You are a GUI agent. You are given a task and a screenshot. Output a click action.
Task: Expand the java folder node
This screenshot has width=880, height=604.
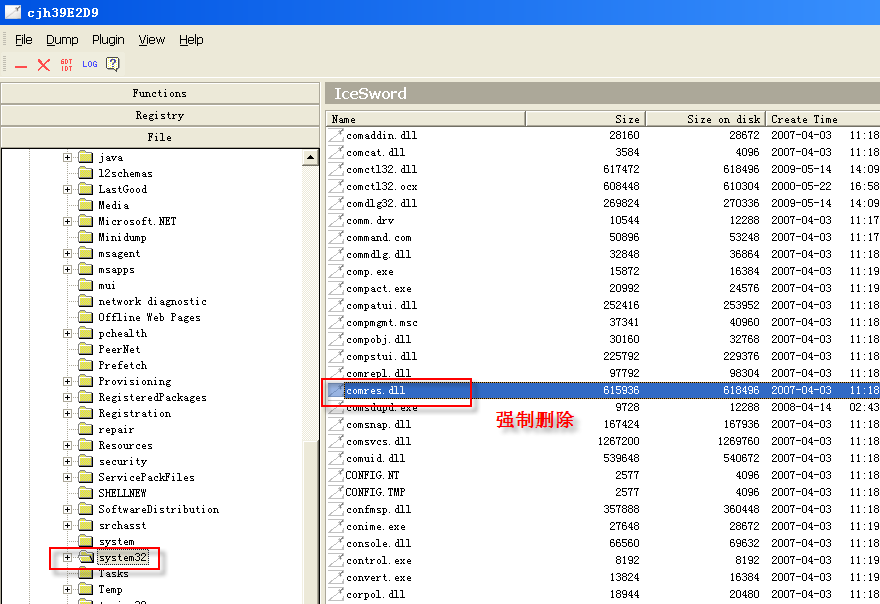(x=68, y=158)
